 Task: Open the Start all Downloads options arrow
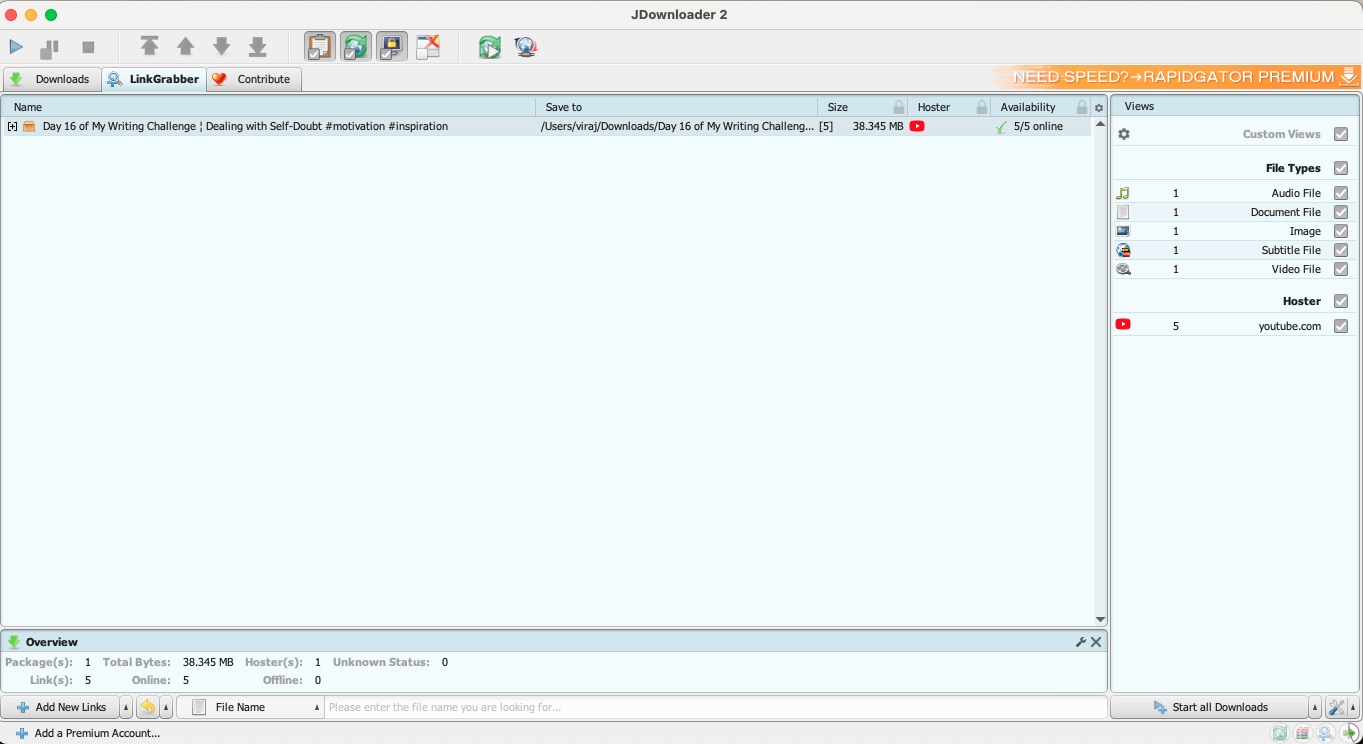1314,707
